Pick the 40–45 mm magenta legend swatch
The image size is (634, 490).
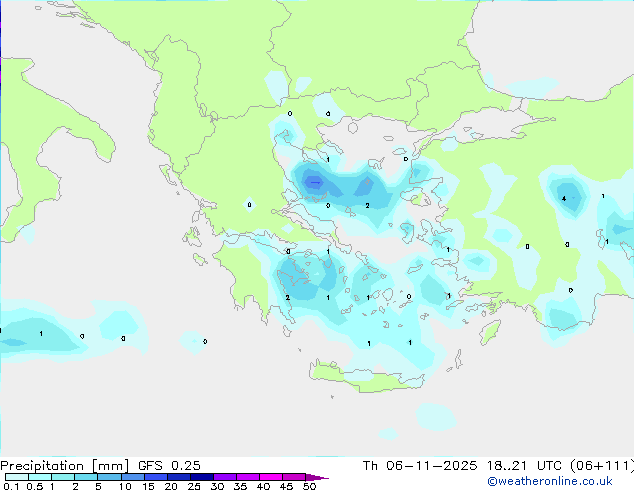(271, 477)
